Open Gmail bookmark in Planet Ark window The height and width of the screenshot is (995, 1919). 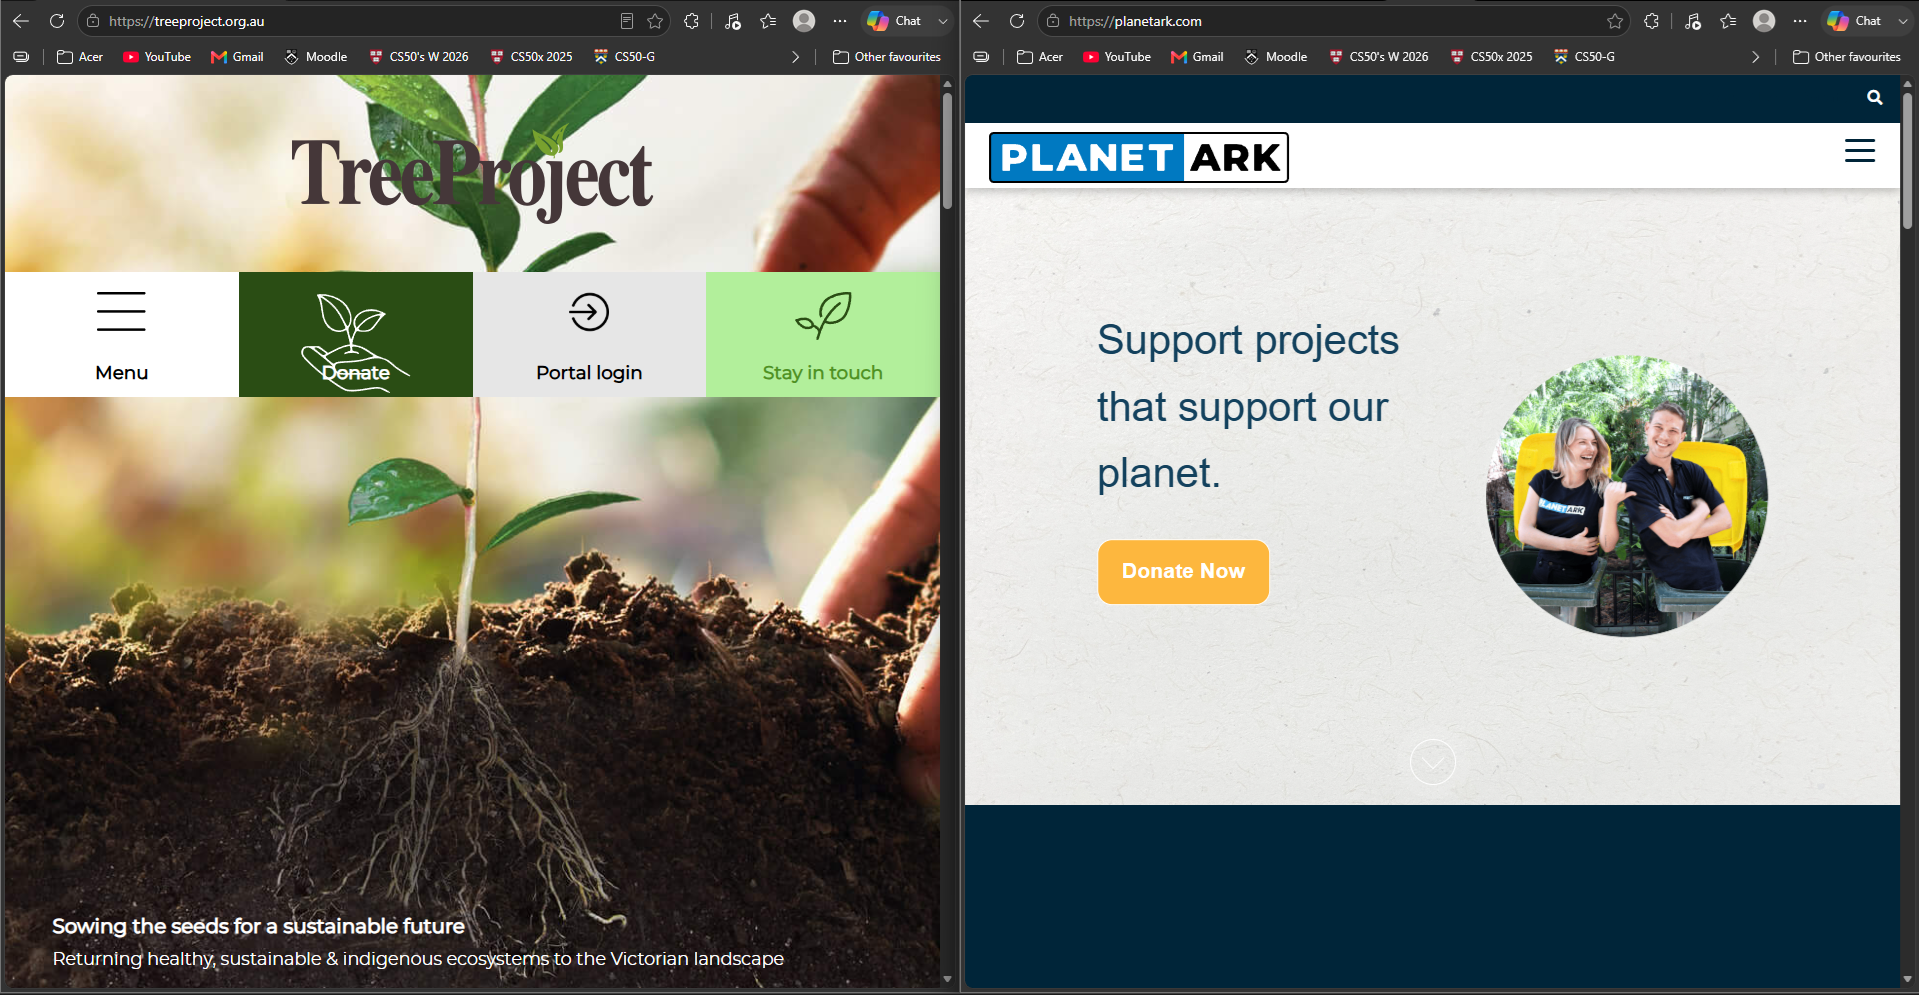coord(1197,57)
